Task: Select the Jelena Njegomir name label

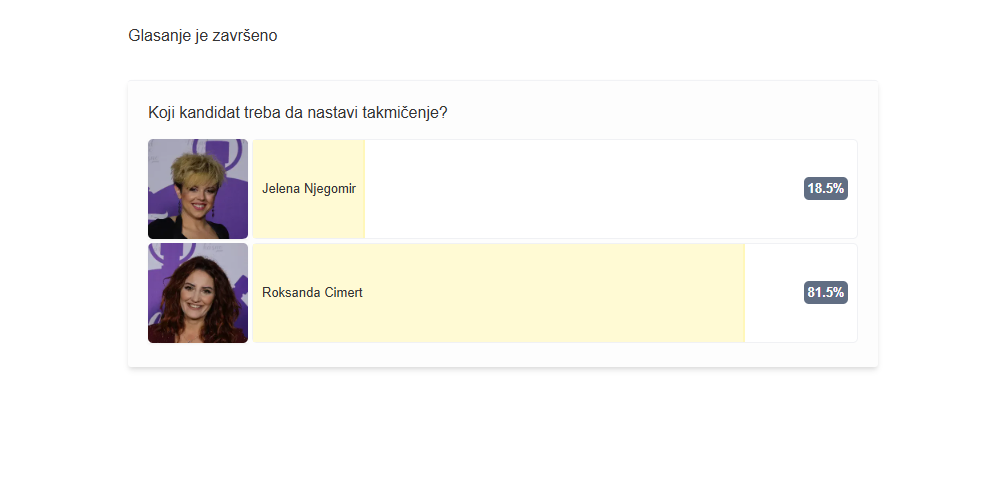Action: point(308,189)
